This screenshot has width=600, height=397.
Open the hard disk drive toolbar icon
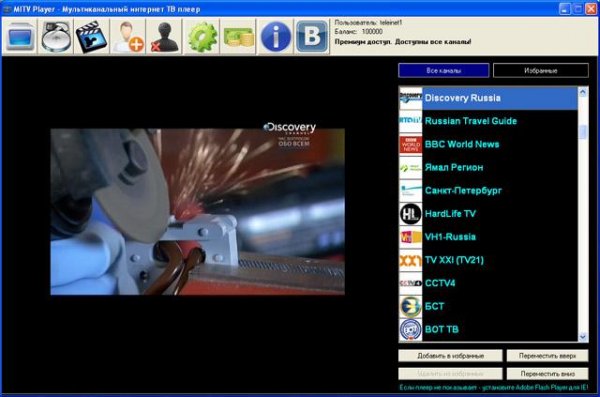56,37
